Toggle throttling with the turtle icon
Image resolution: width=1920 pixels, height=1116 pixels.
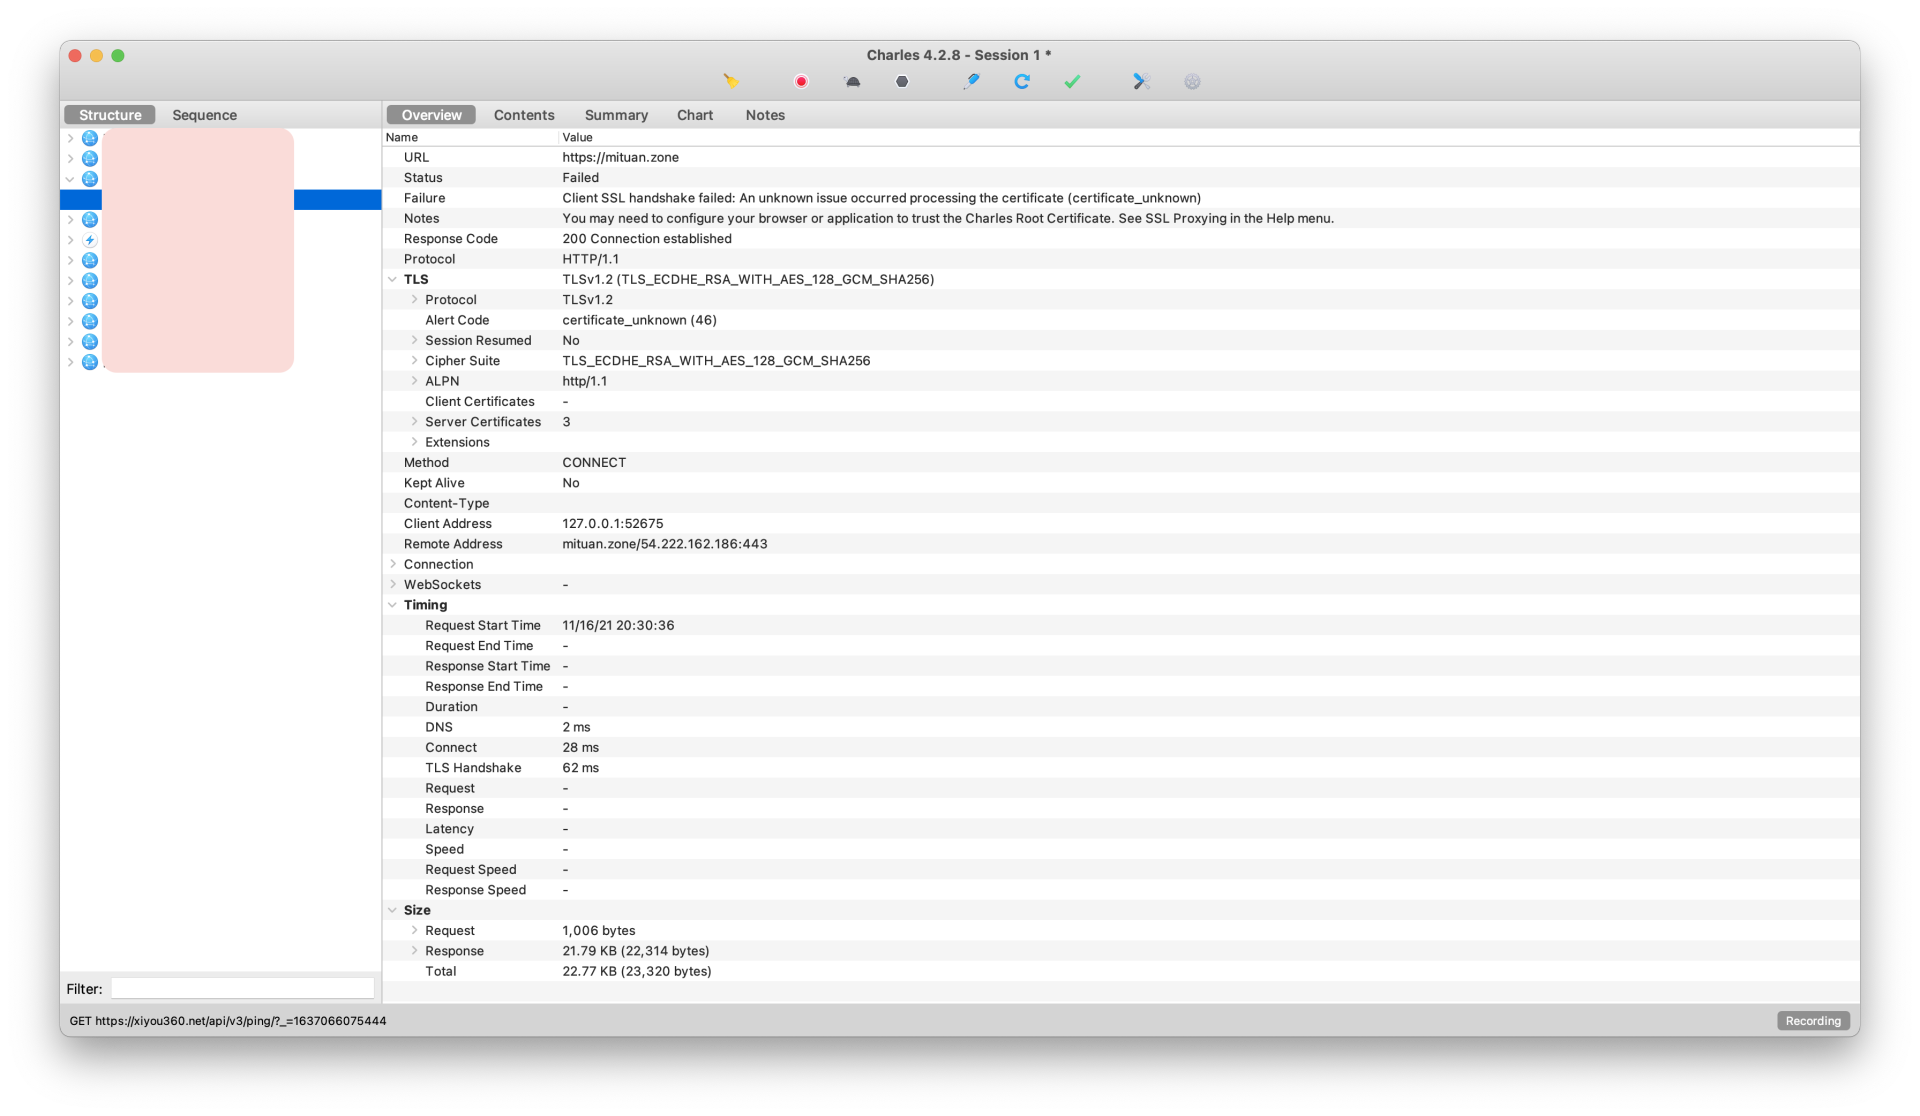point(852,82)
